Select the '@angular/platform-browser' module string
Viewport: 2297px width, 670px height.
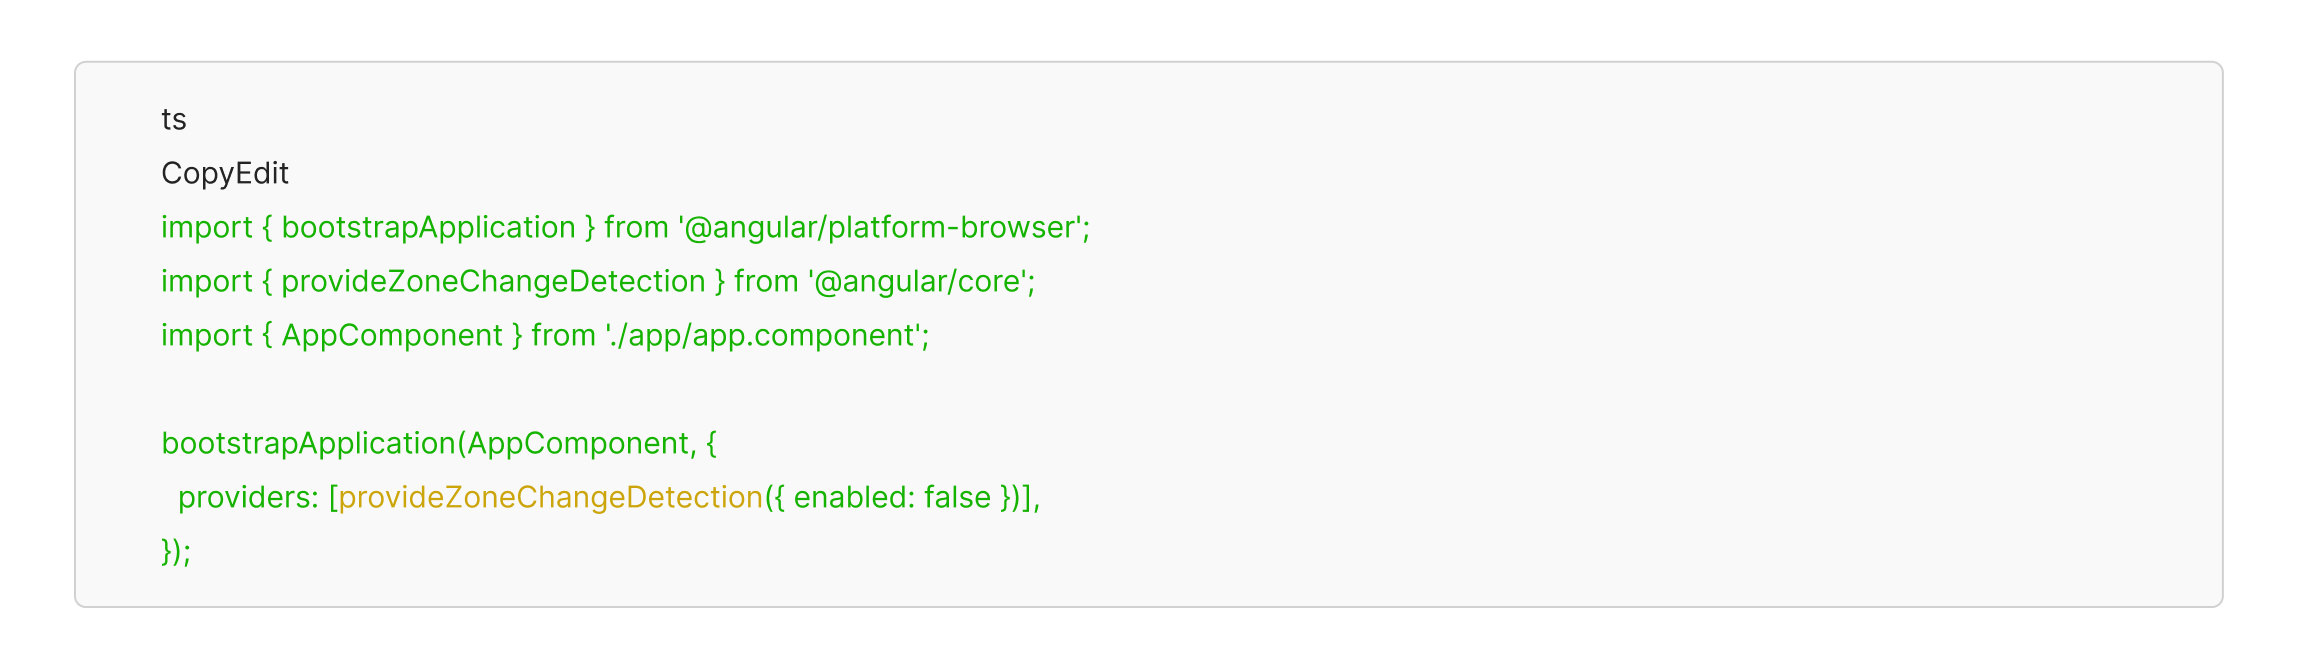click(883, 228)
